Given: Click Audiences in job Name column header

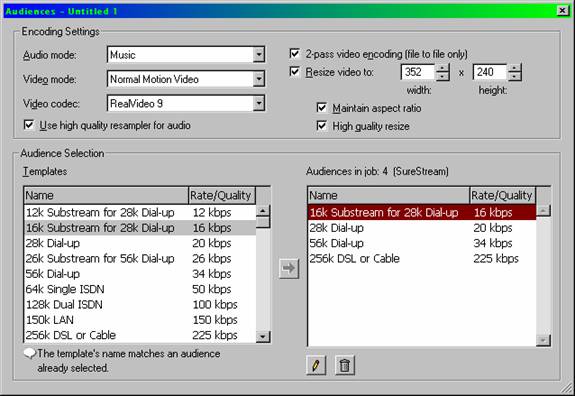Looking at the screenshot, I should pos(389,195).
